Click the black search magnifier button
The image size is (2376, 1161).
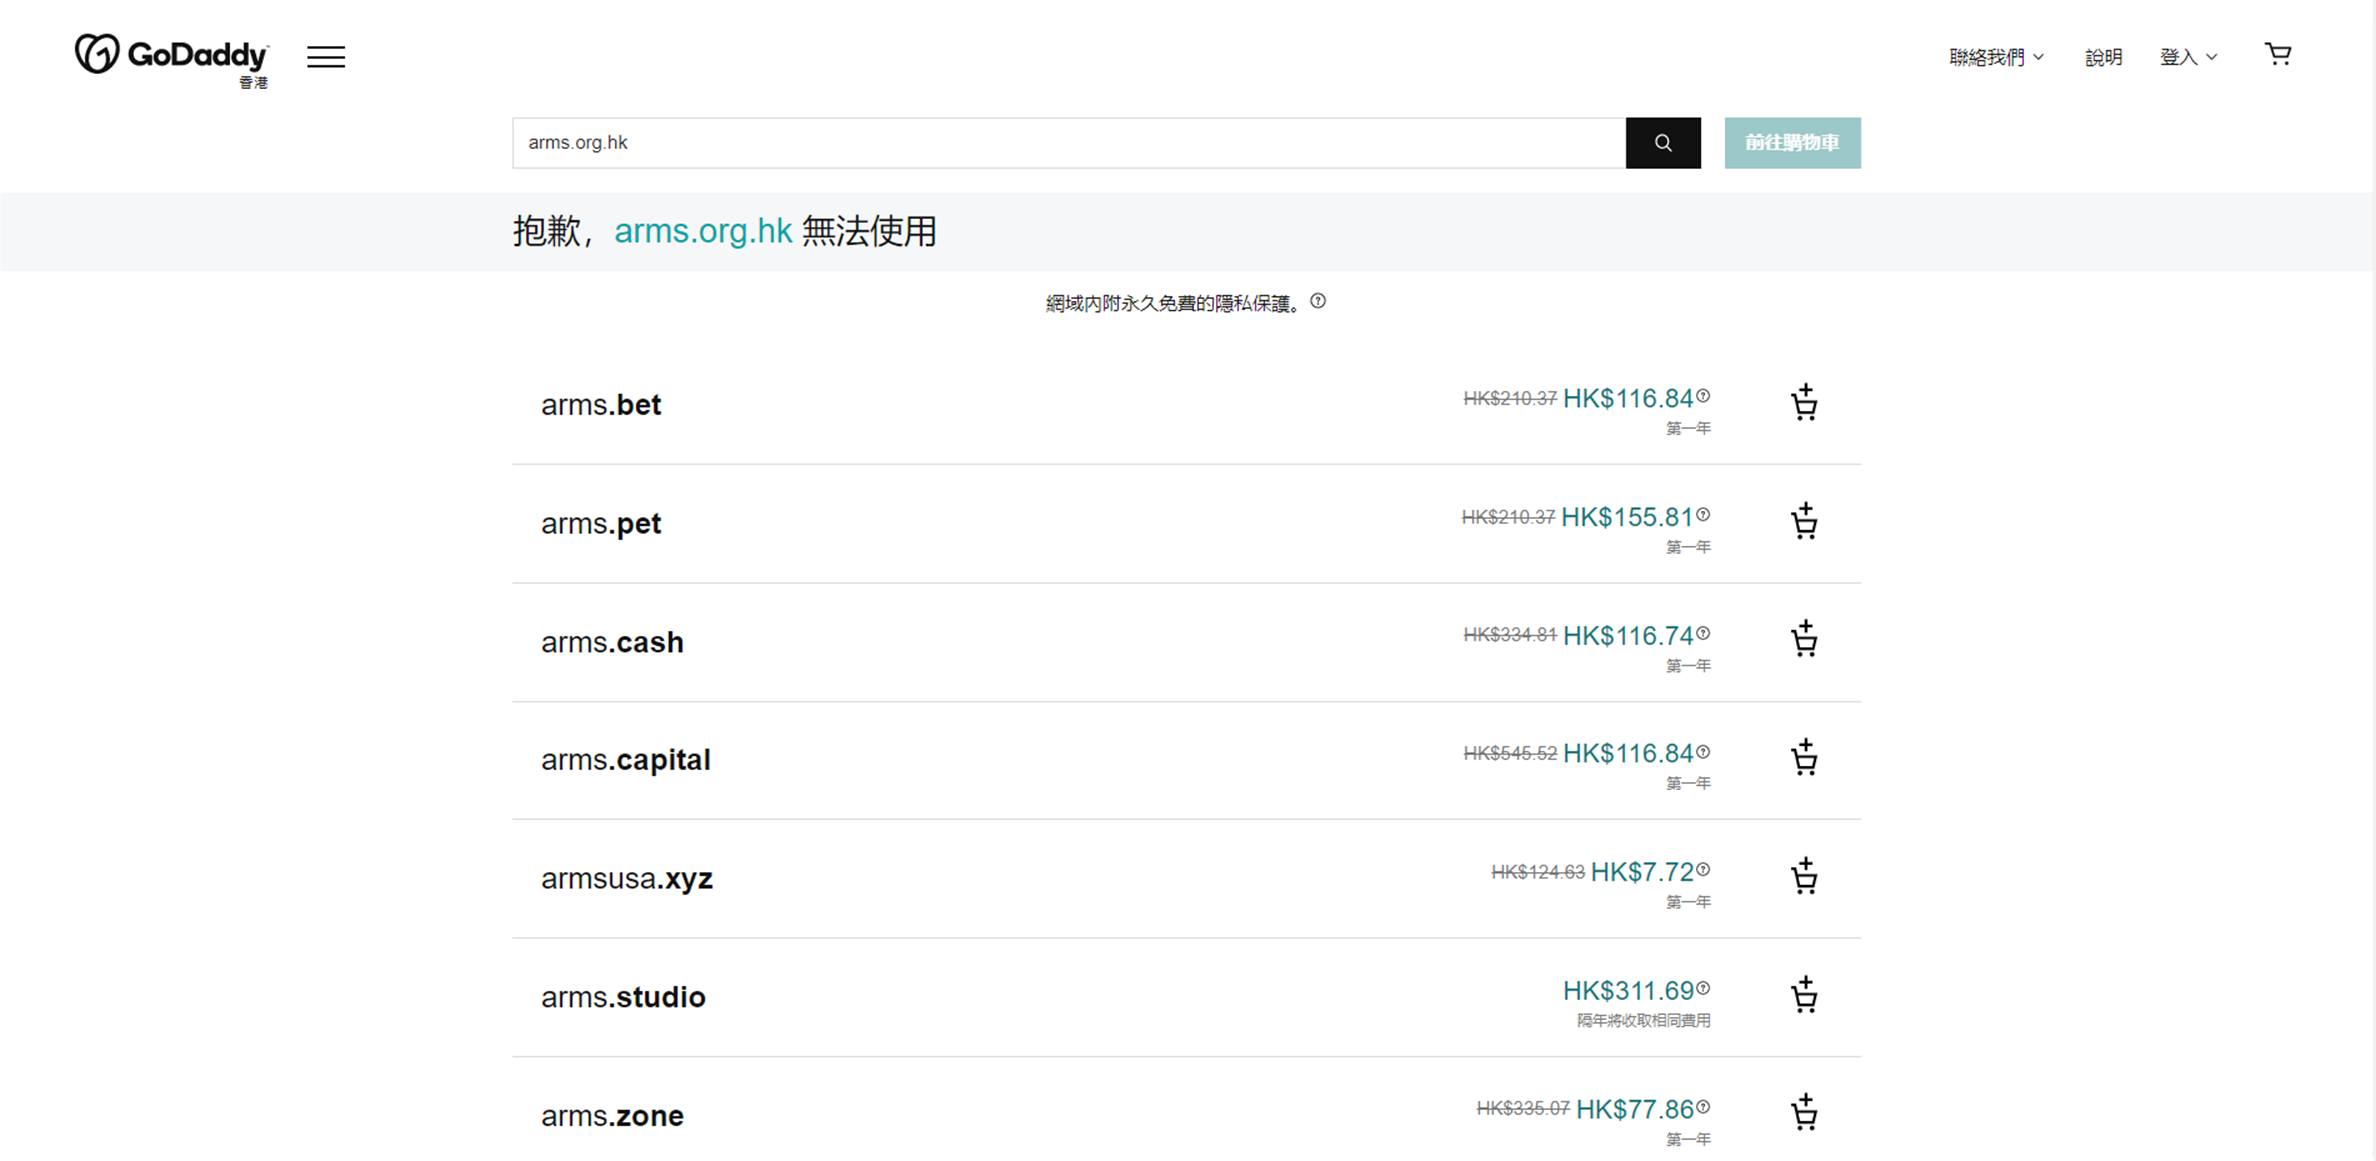1663,143
